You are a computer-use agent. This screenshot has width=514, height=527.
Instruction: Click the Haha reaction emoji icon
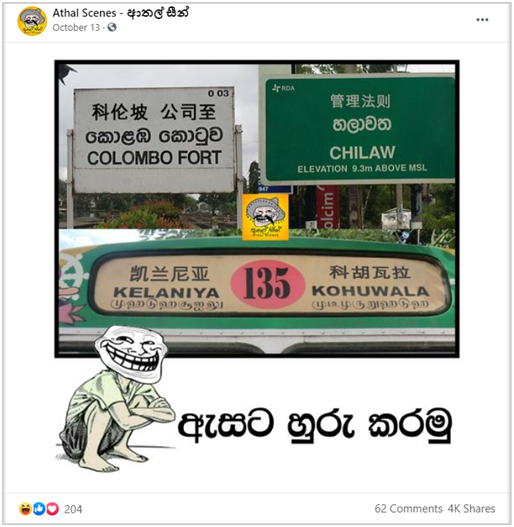[26, 509]
